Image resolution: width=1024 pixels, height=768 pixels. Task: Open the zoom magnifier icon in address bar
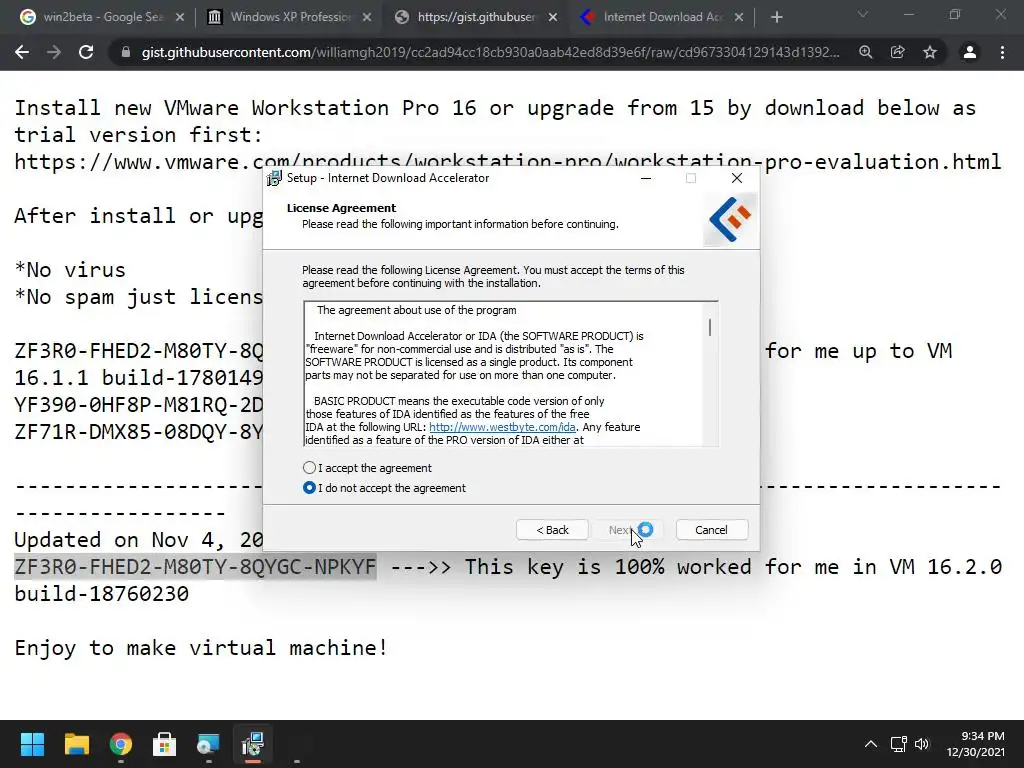click(x=866, y=52)
